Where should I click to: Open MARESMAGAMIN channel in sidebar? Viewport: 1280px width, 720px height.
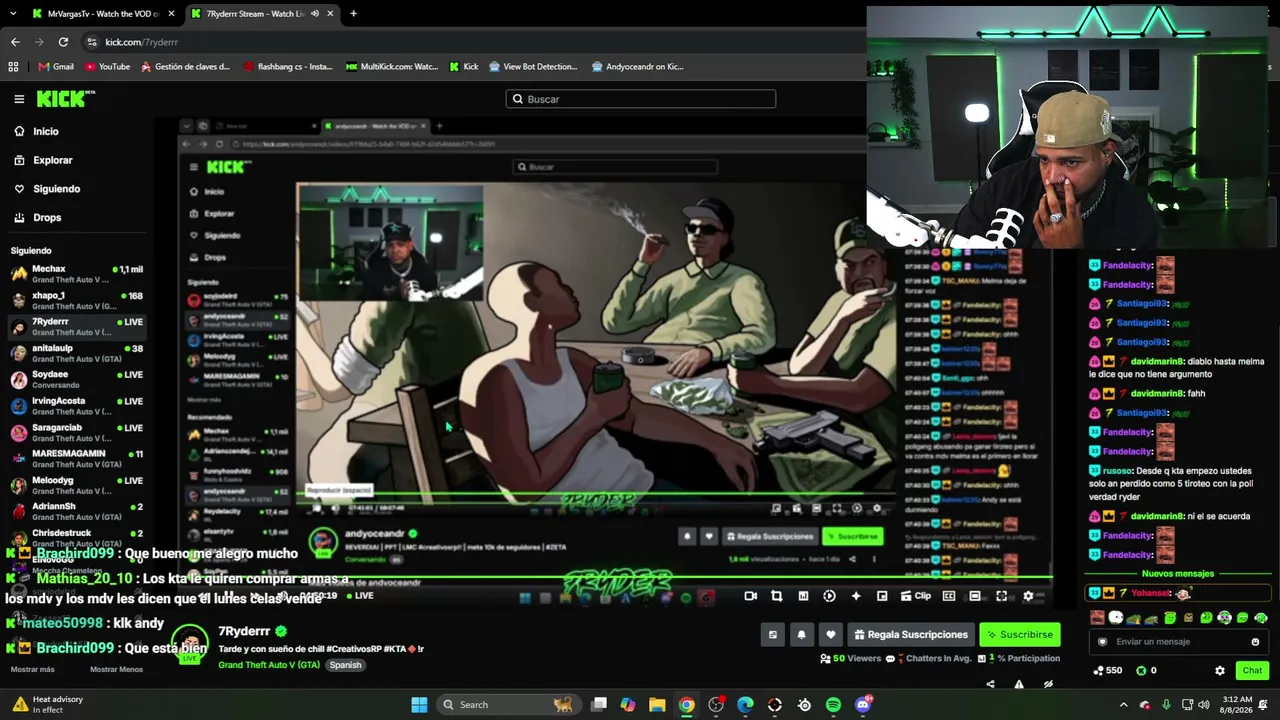tap(77, 458)
